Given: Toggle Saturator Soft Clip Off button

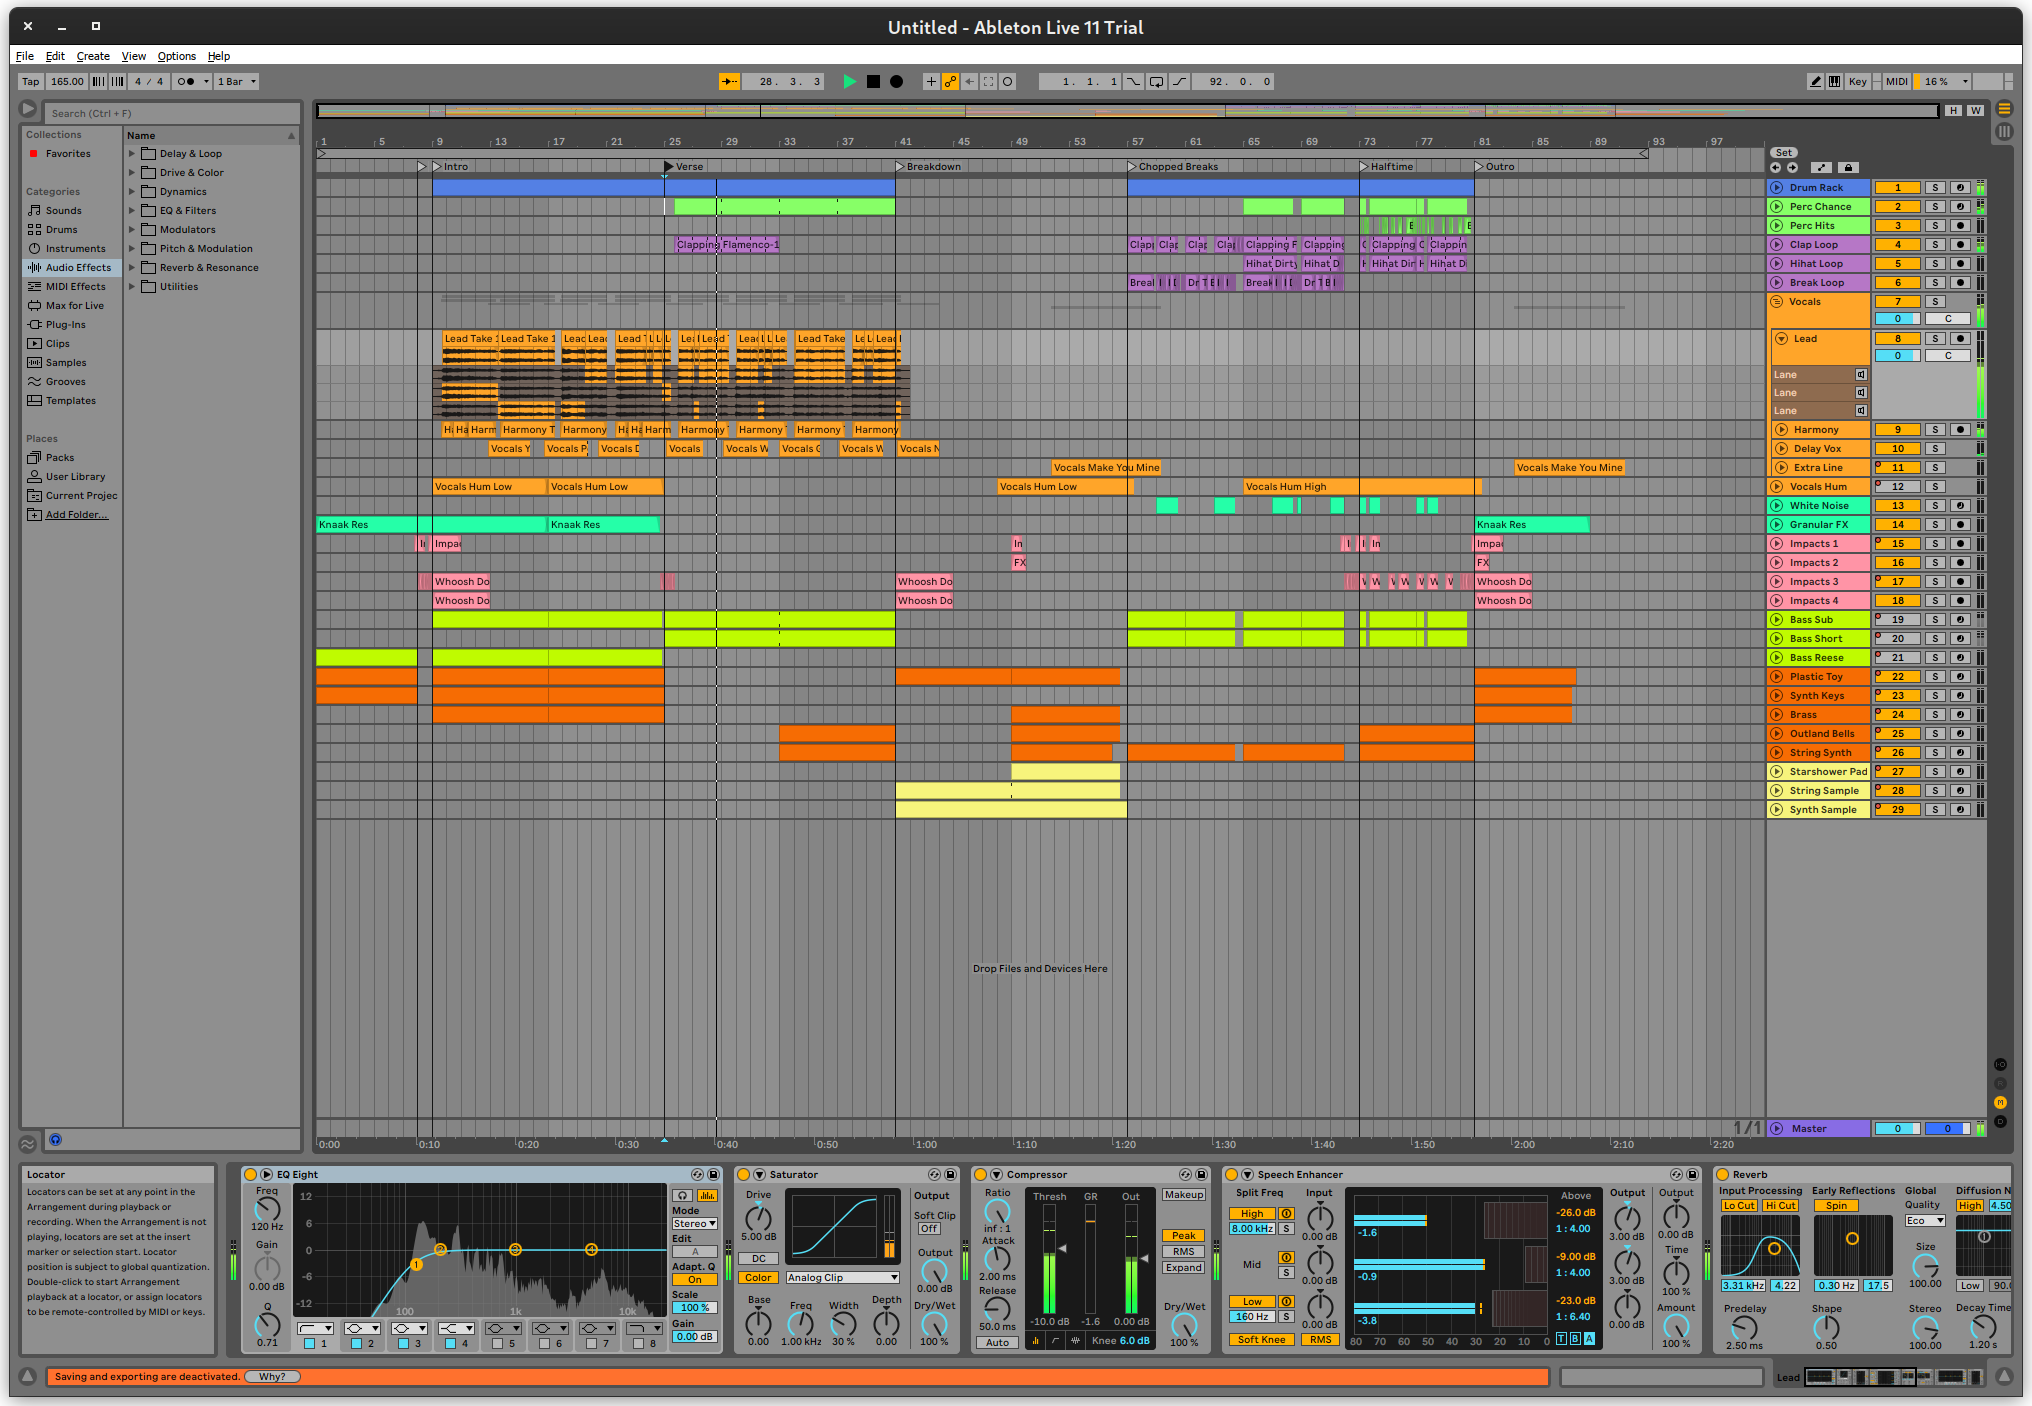Looking at the screenshot, I should coord(929,1229).
